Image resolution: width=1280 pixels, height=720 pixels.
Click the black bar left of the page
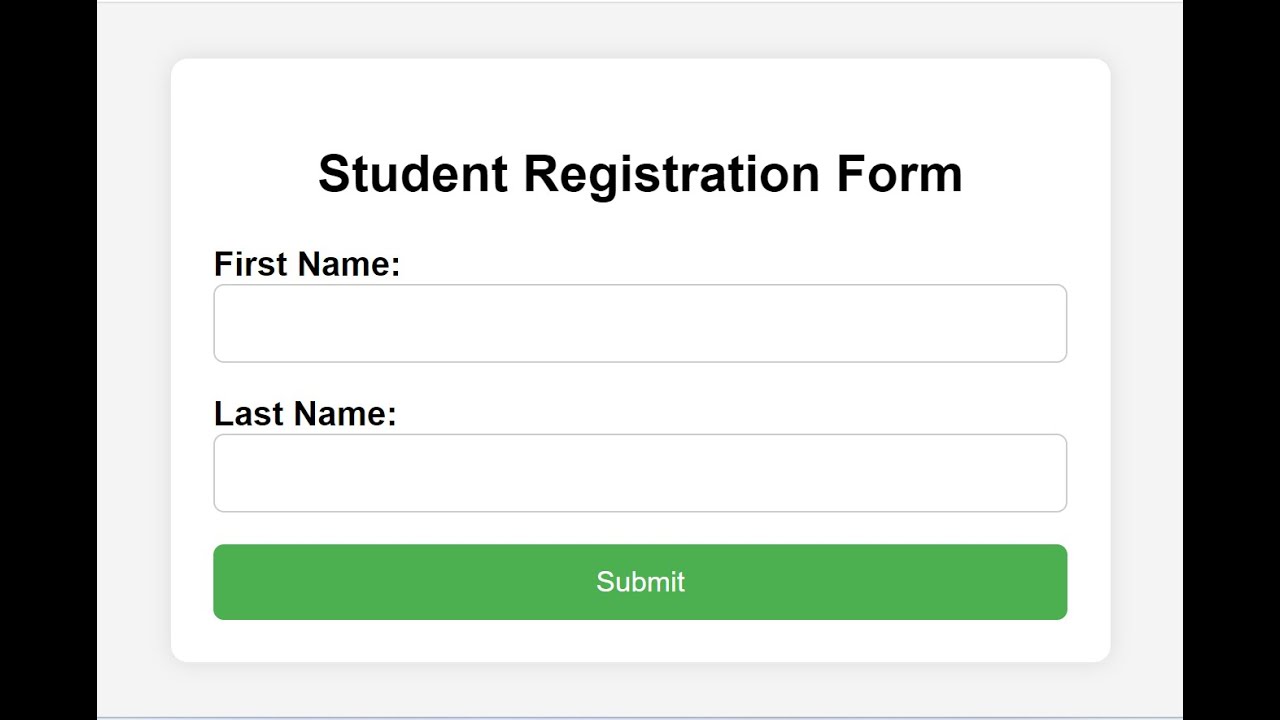pos(48,360)
